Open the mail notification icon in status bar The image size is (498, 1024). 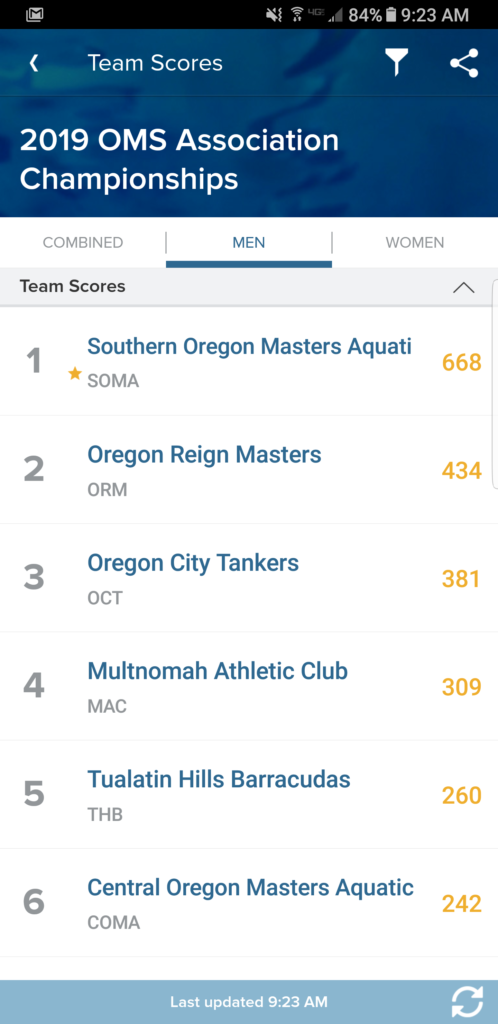coord(35,14)
